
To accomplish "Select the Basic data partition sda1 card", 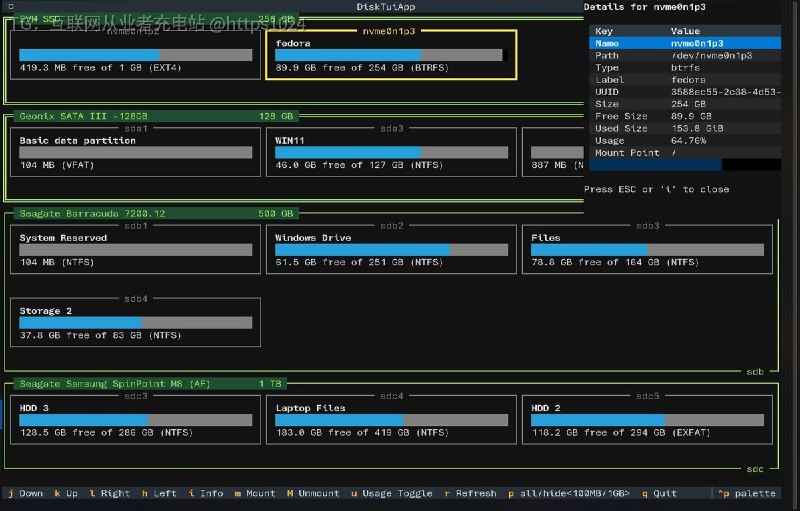I will pyautogui.click(x=135, y=152).
